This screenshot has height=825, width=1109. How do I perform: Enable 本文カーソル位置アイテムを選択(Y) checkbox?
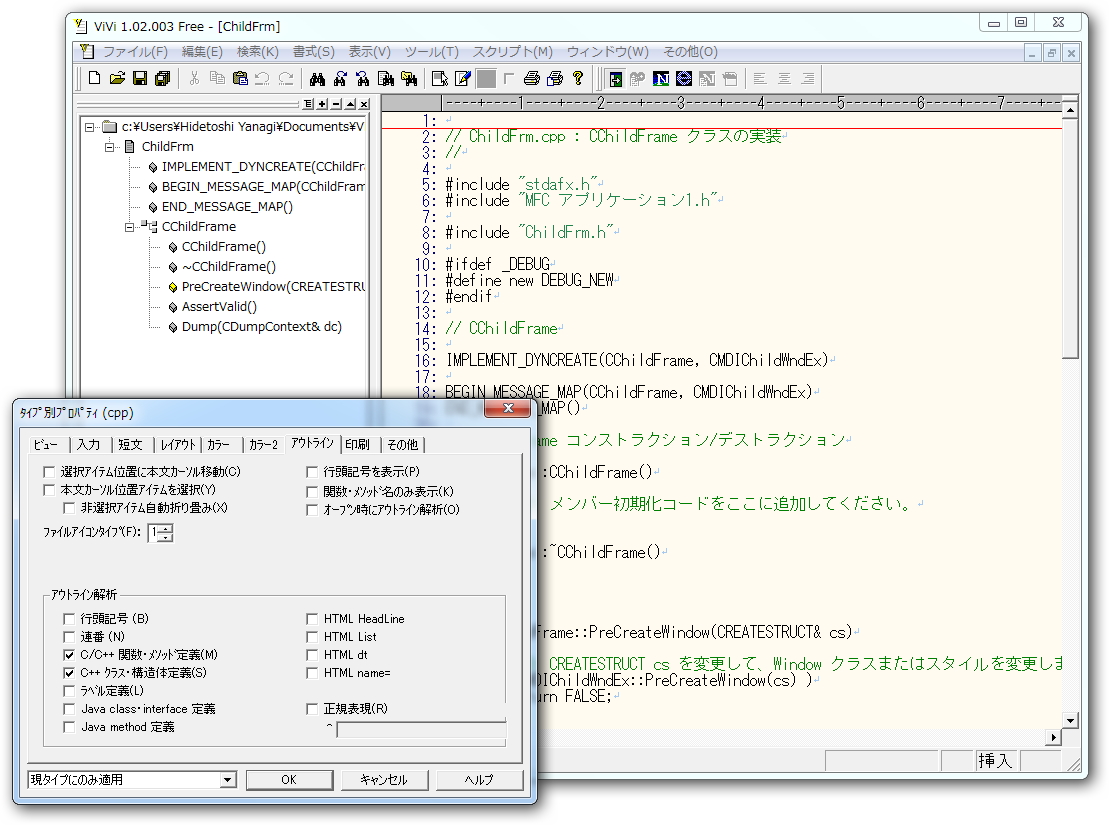(49, 490)
